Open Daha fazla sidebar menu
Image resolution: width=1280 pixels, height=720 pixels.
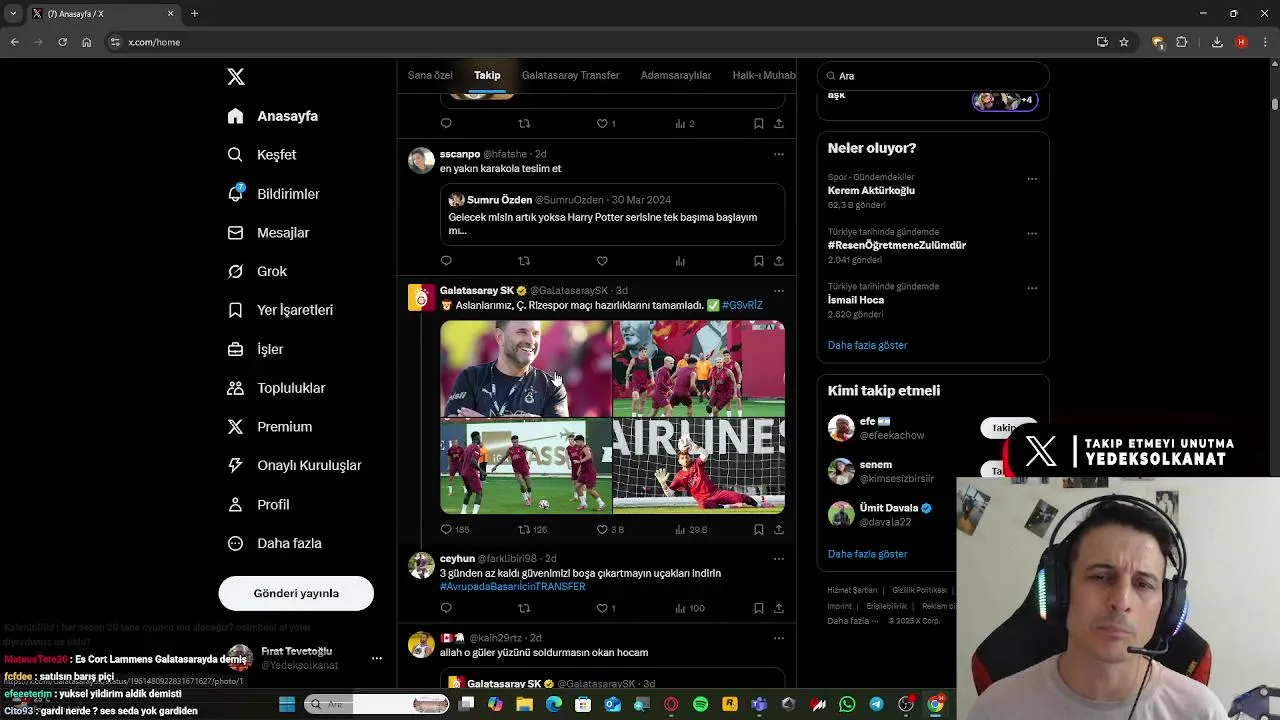pyautogui.click(x=274, y=543)
